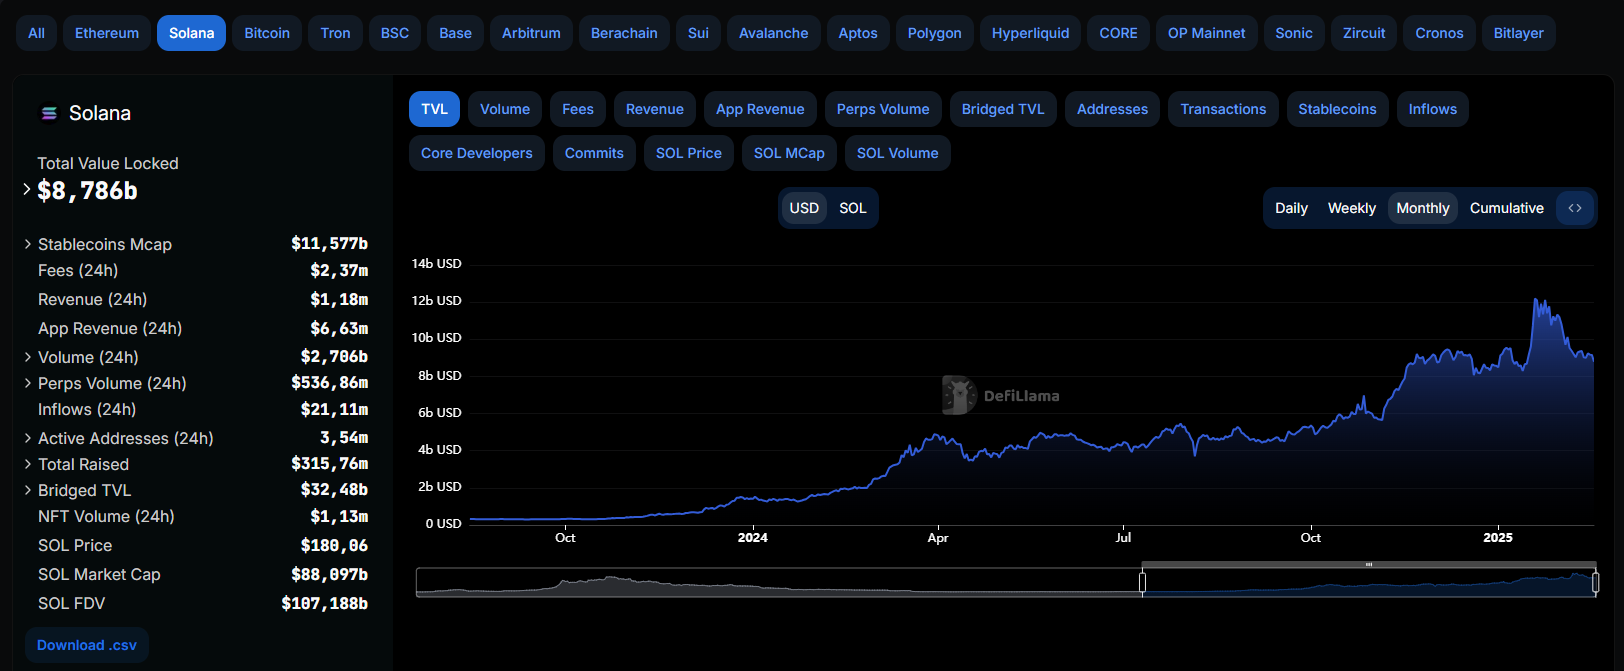Screen dimensions: 1624x671
Task: Toggle the Stablecoins chart metric
Action: click(1337, 109)
